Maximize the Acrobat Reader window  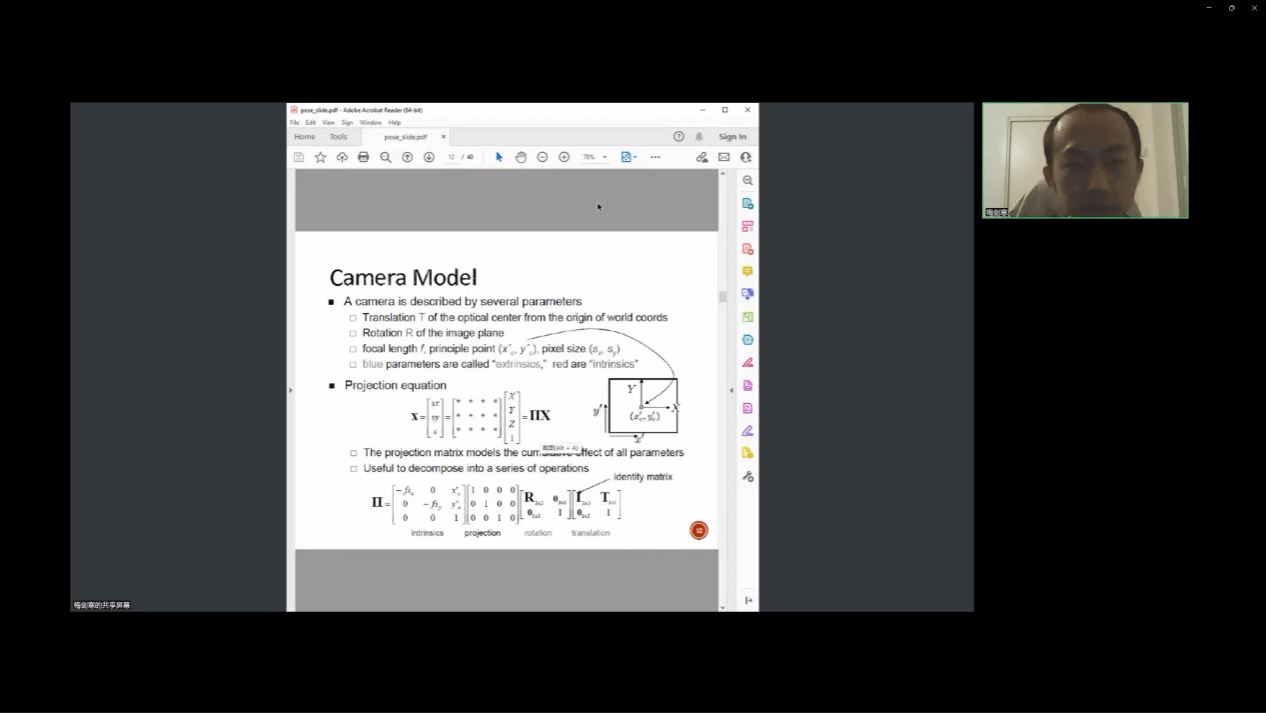[725, 110]
